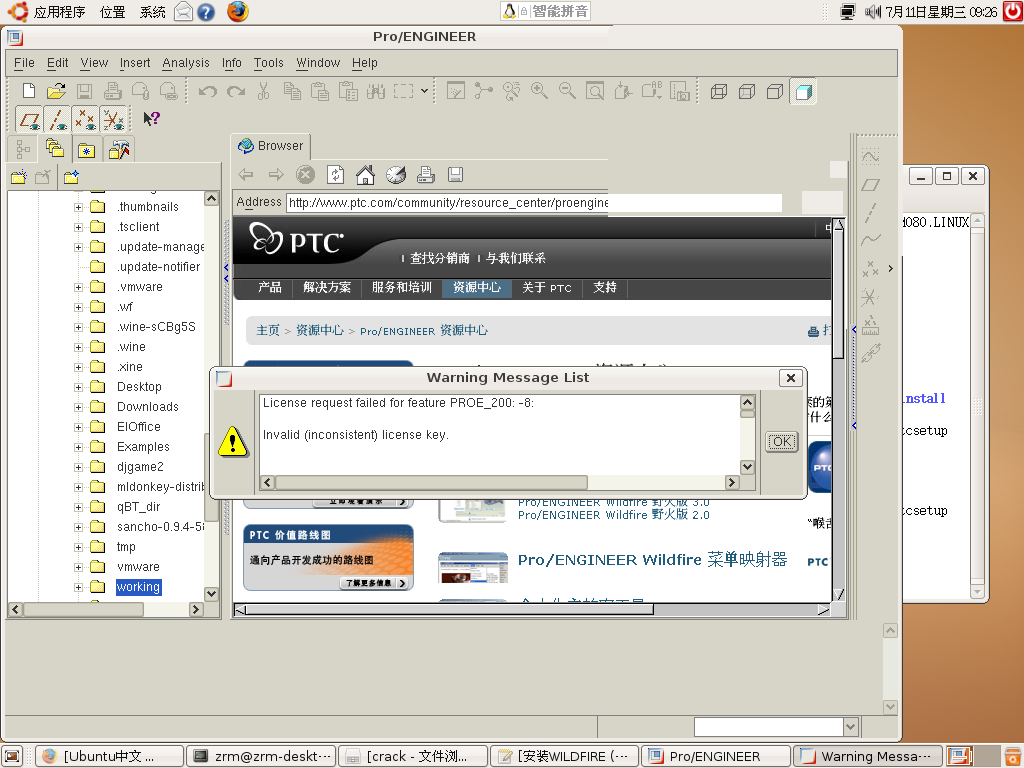Toggle datum planes display

(29, 120)
